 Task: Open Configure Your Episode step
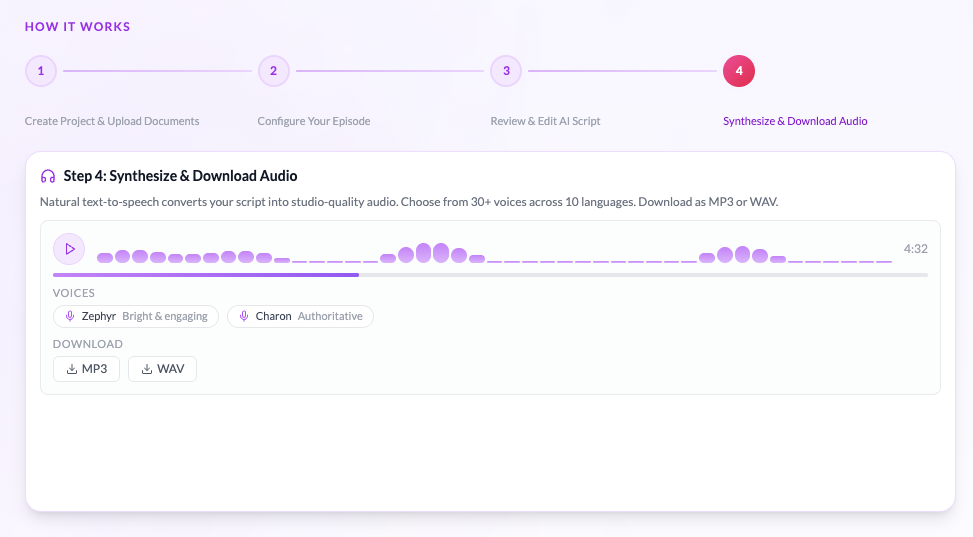click(x=314, y=121)
